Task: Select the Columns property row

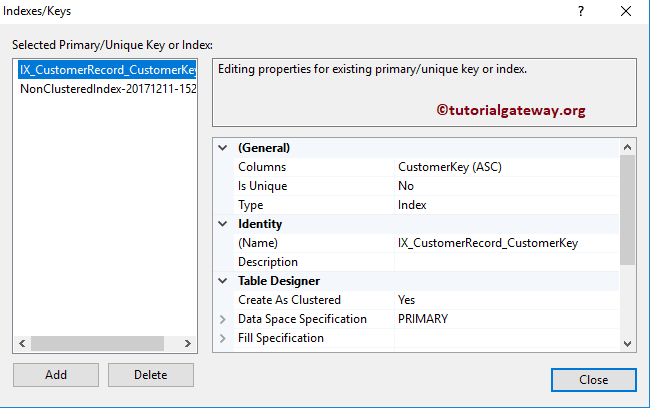Action: [426, 167]
